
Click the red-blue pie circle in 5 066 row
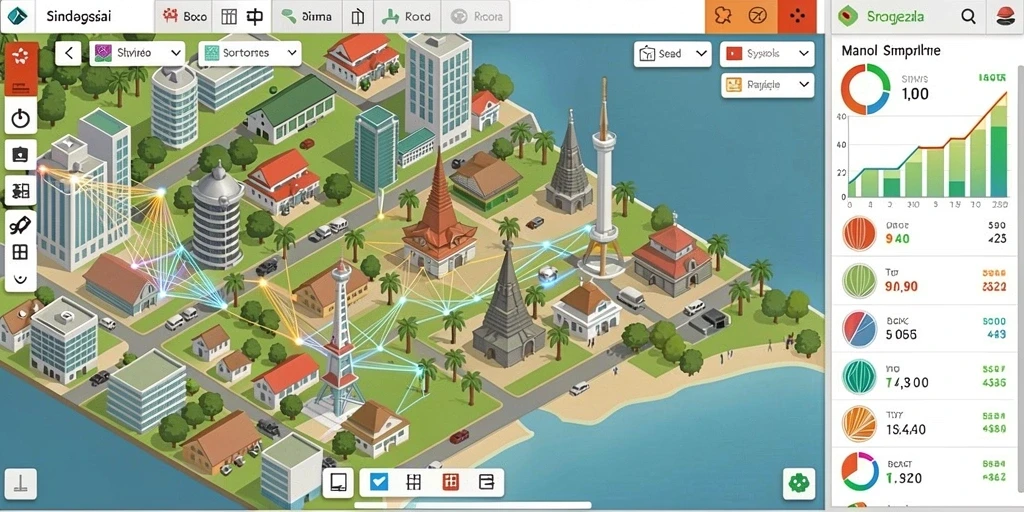click(x=859, y=328)
